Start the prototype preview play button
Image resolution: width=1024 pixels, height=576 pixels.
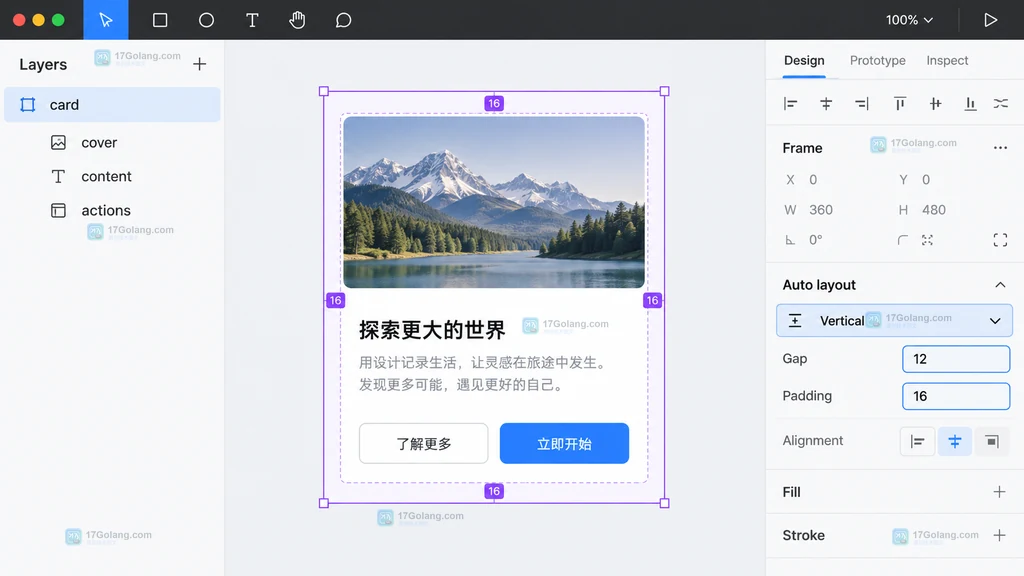[991, 20]
